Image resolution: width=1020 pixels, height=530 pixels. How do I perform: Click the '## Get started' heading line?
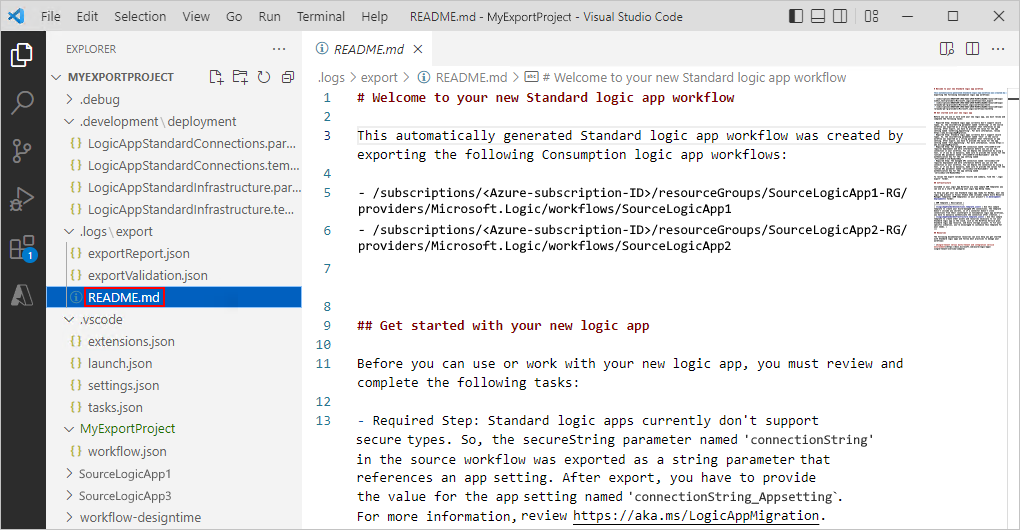pos(503,326)
